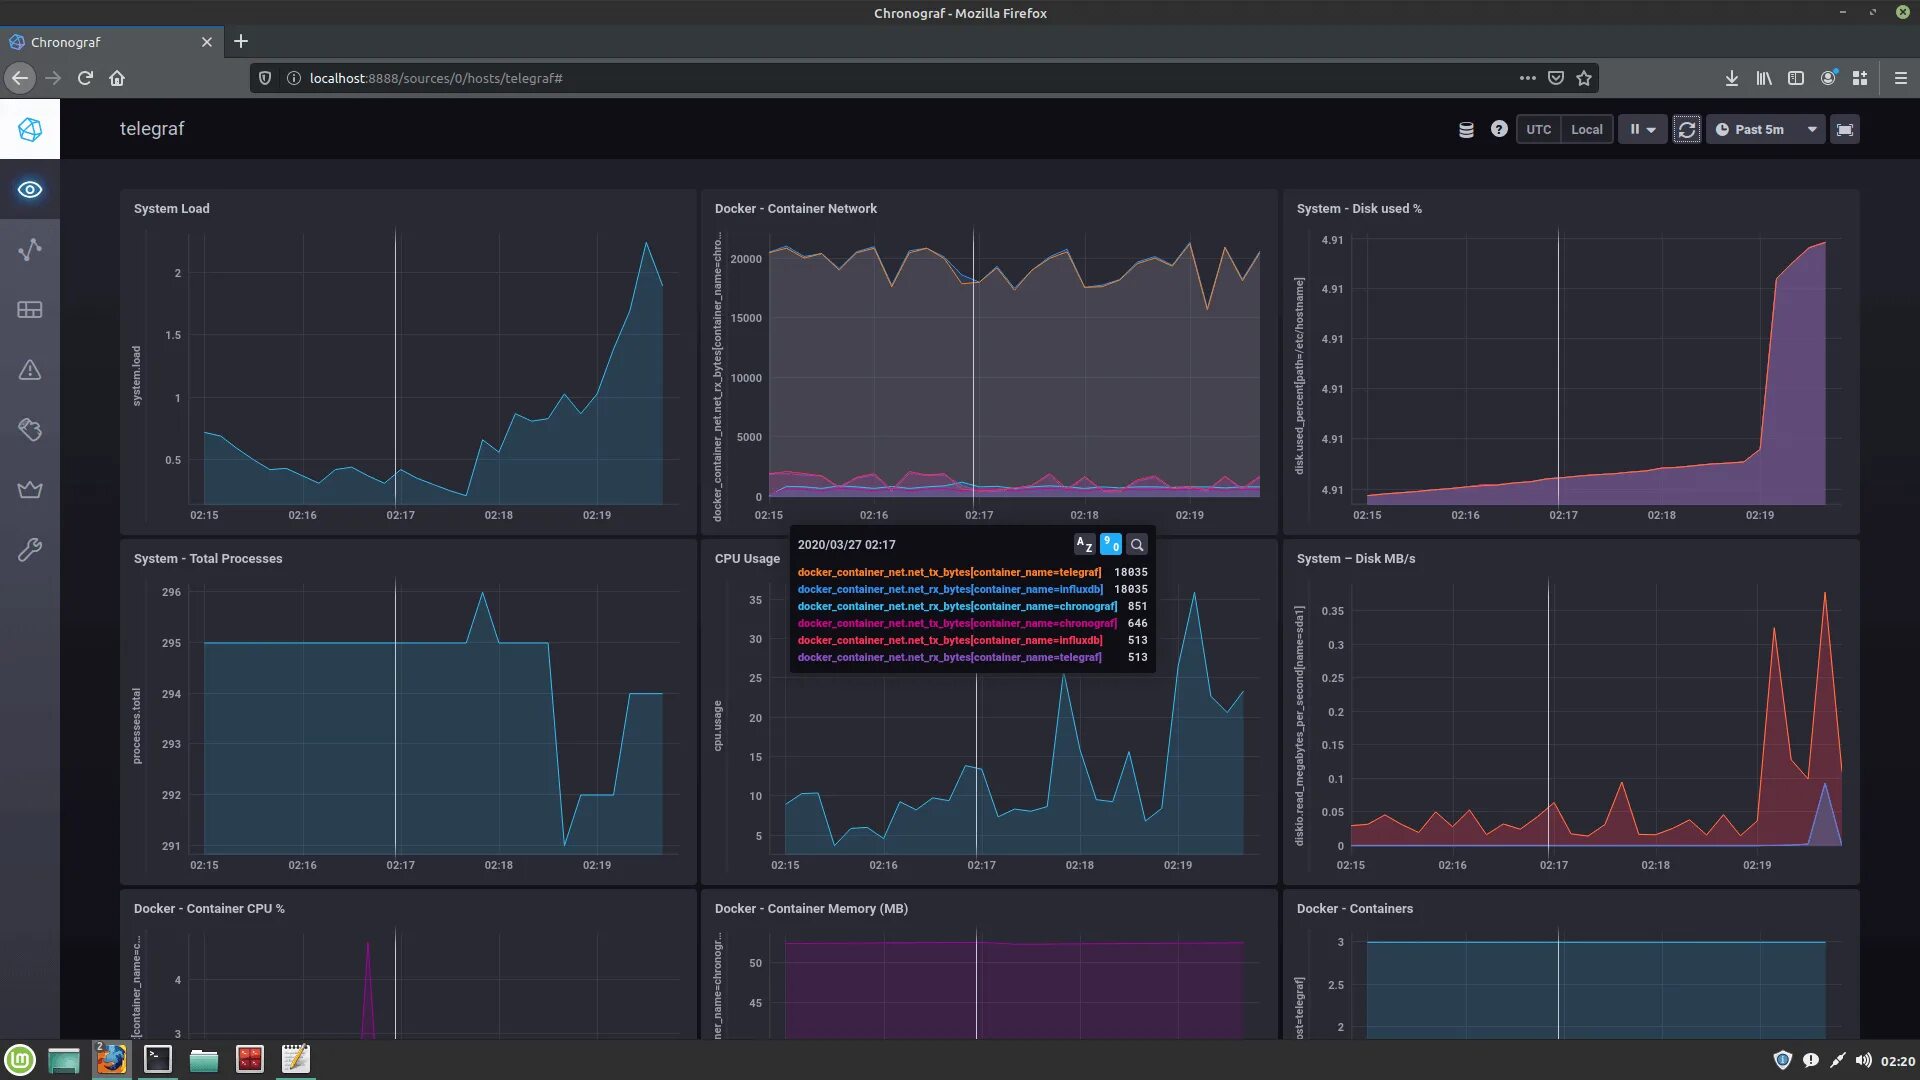
Task: Open the Data Explorer graph icon in sidebar
Action: tap(30, 250)
